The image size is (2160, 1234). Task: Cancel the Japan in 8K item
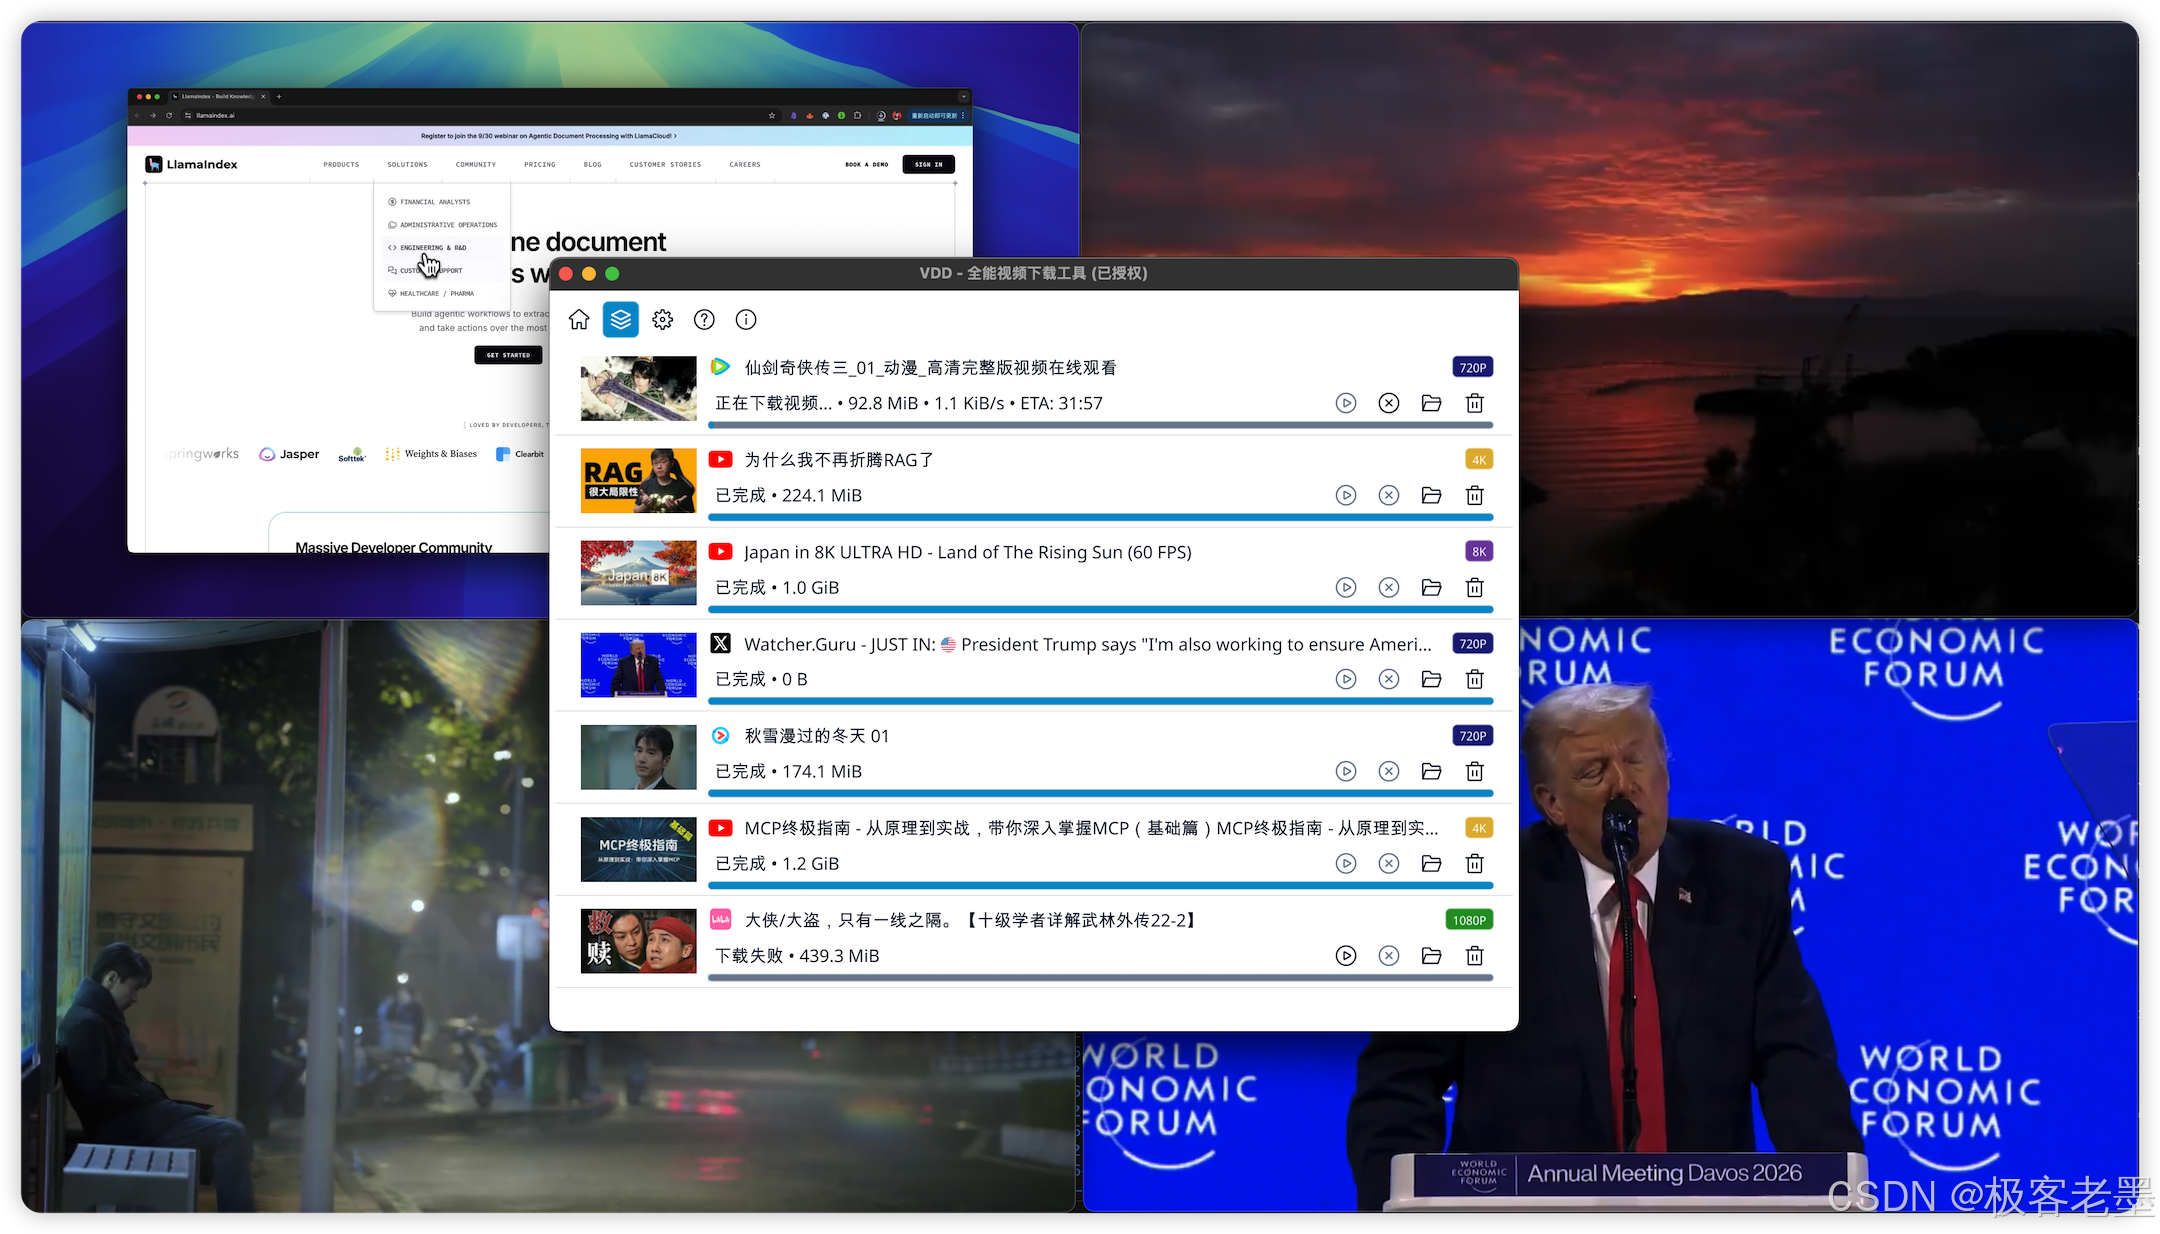point(1389,587)
